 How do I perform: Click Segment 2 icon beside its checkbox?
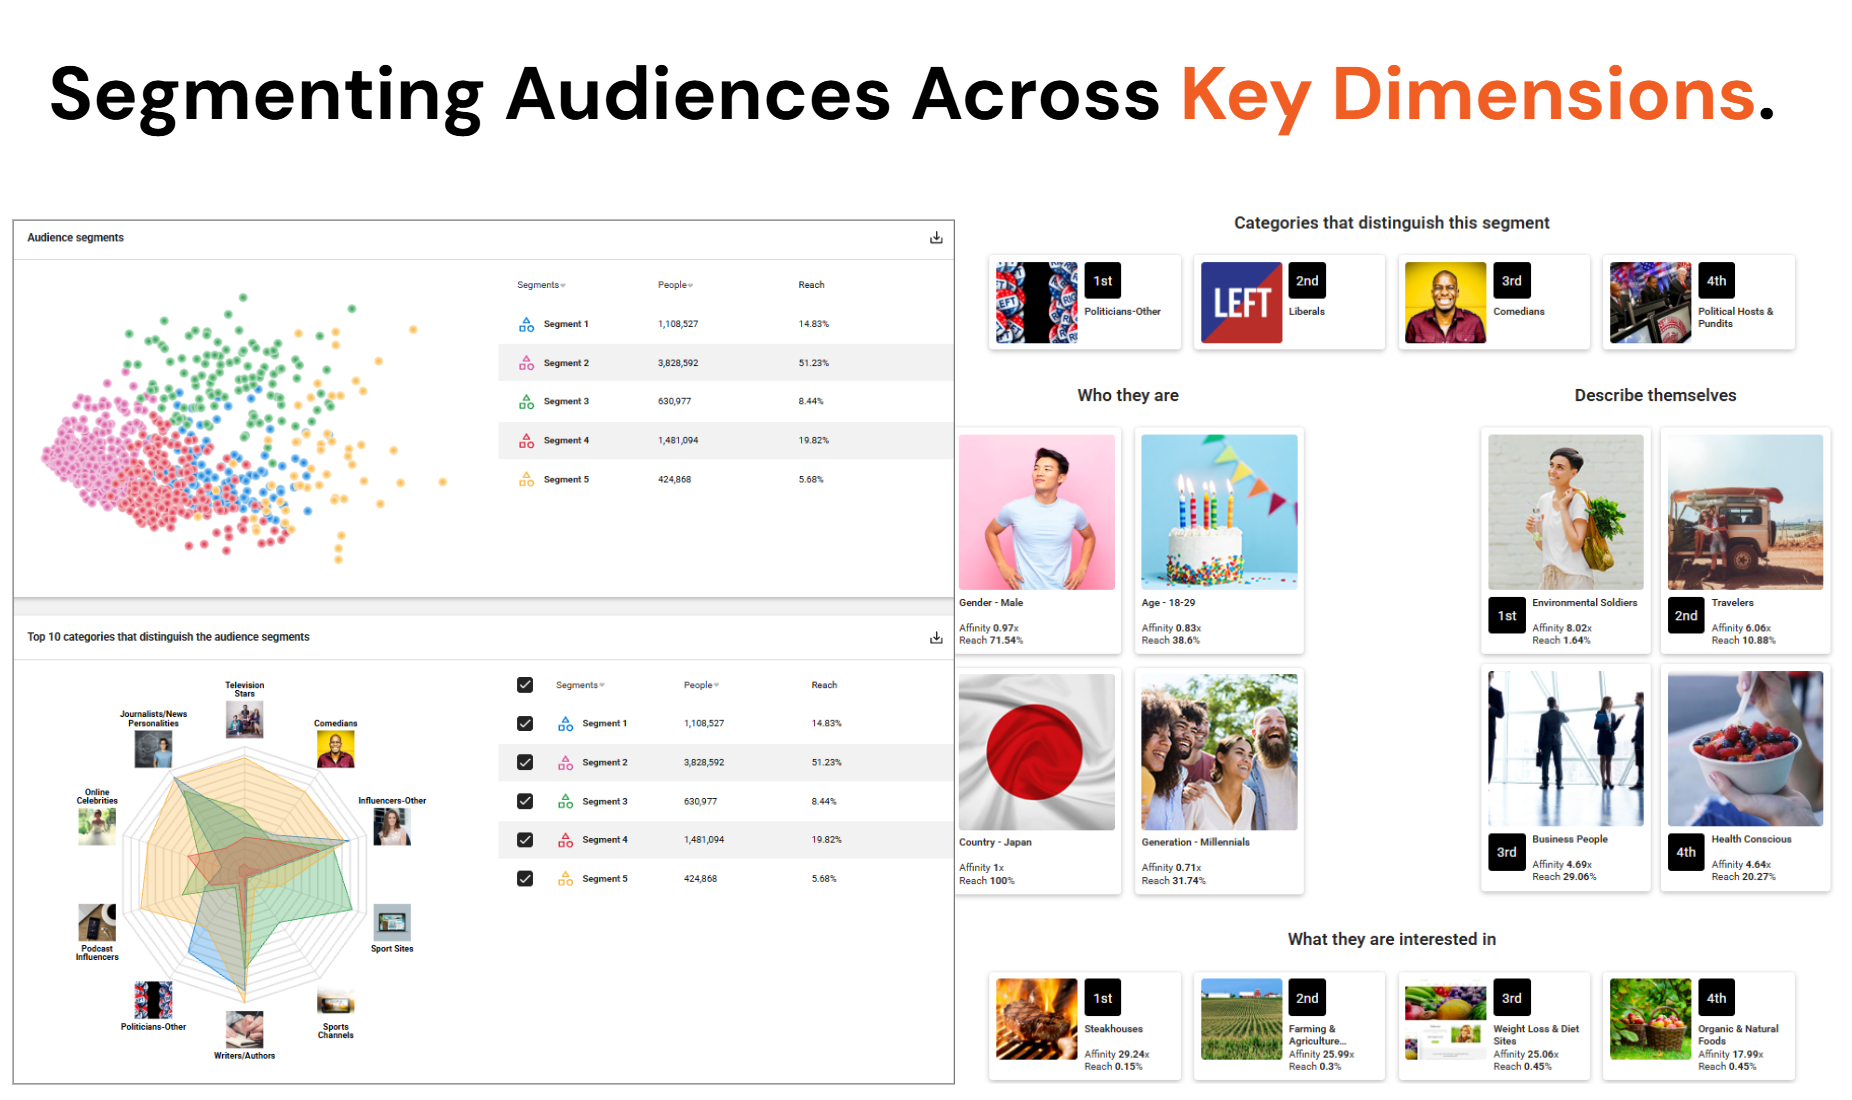565,762
